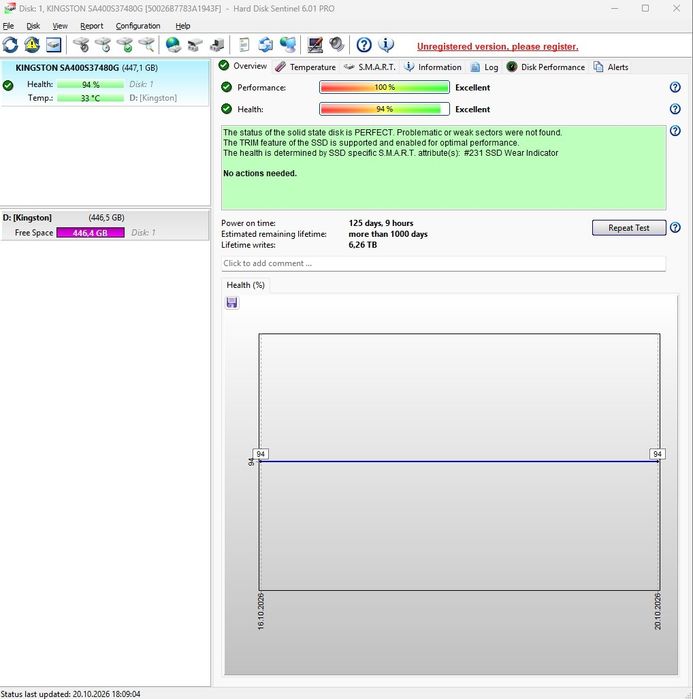
Task: Click the document report toolbar icon
Action: point(244,45)
